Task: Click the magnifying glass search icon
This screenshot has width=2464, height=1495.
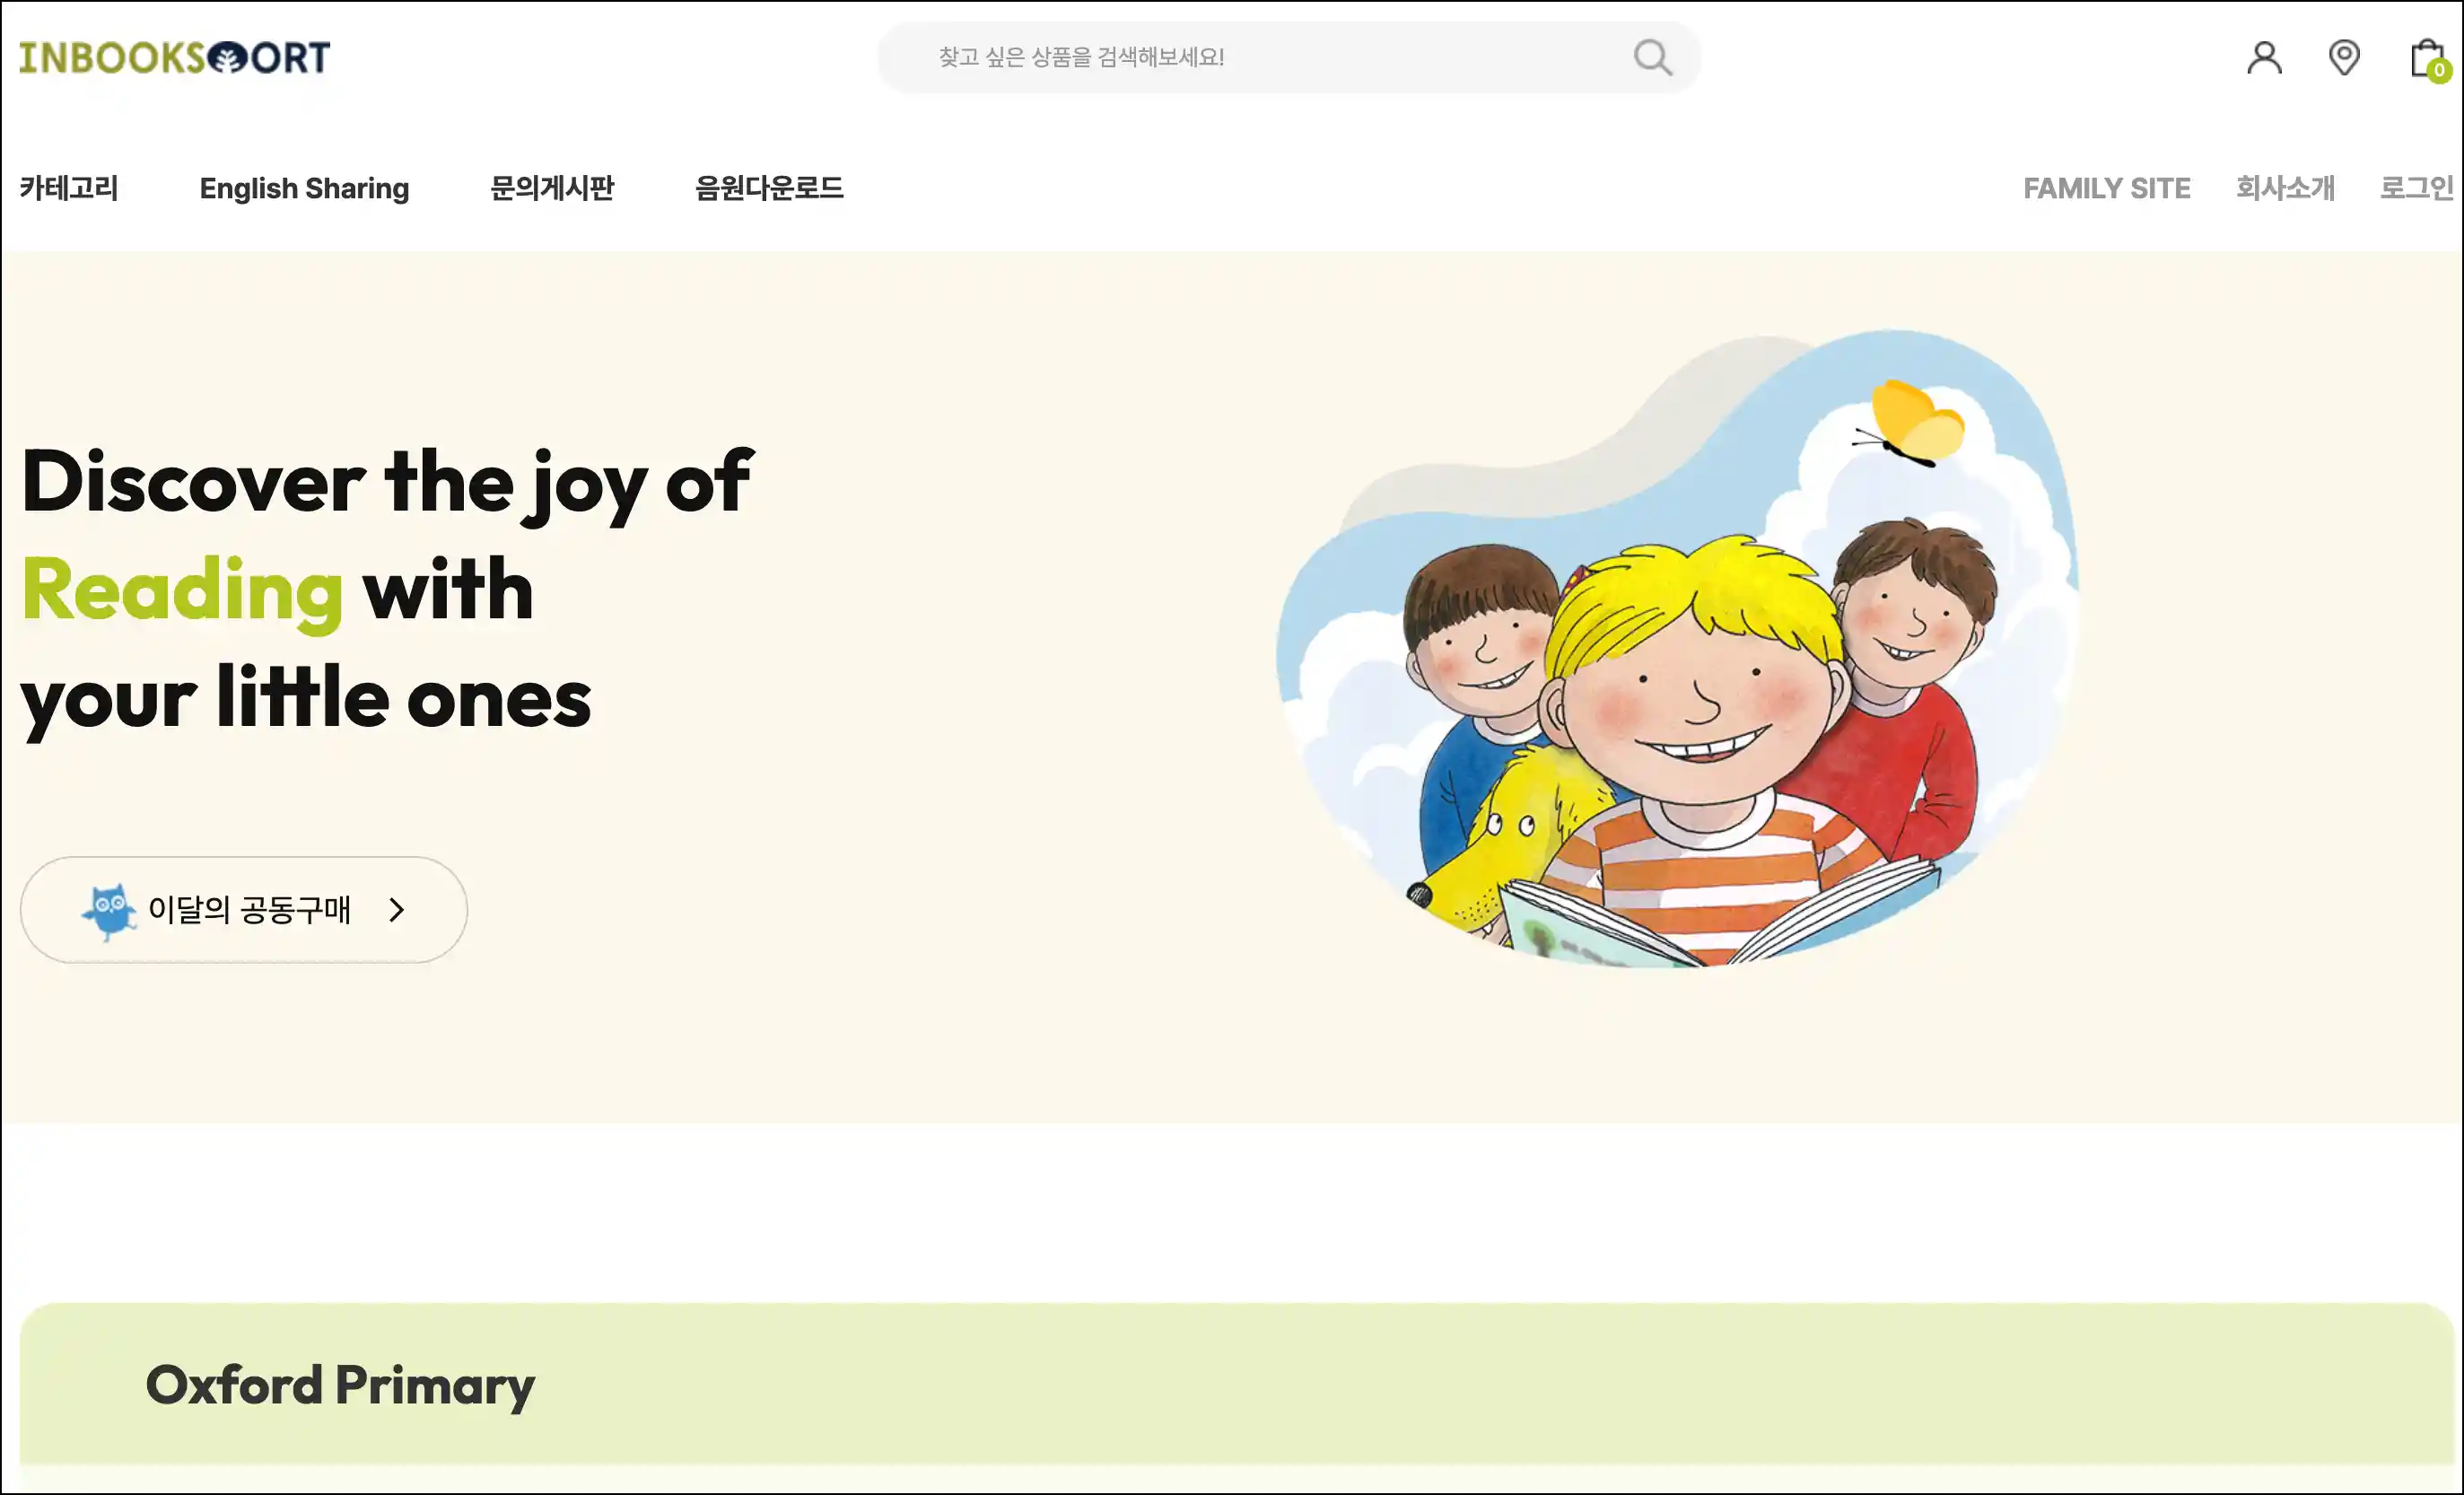Action: click(x=1652, y=57)
